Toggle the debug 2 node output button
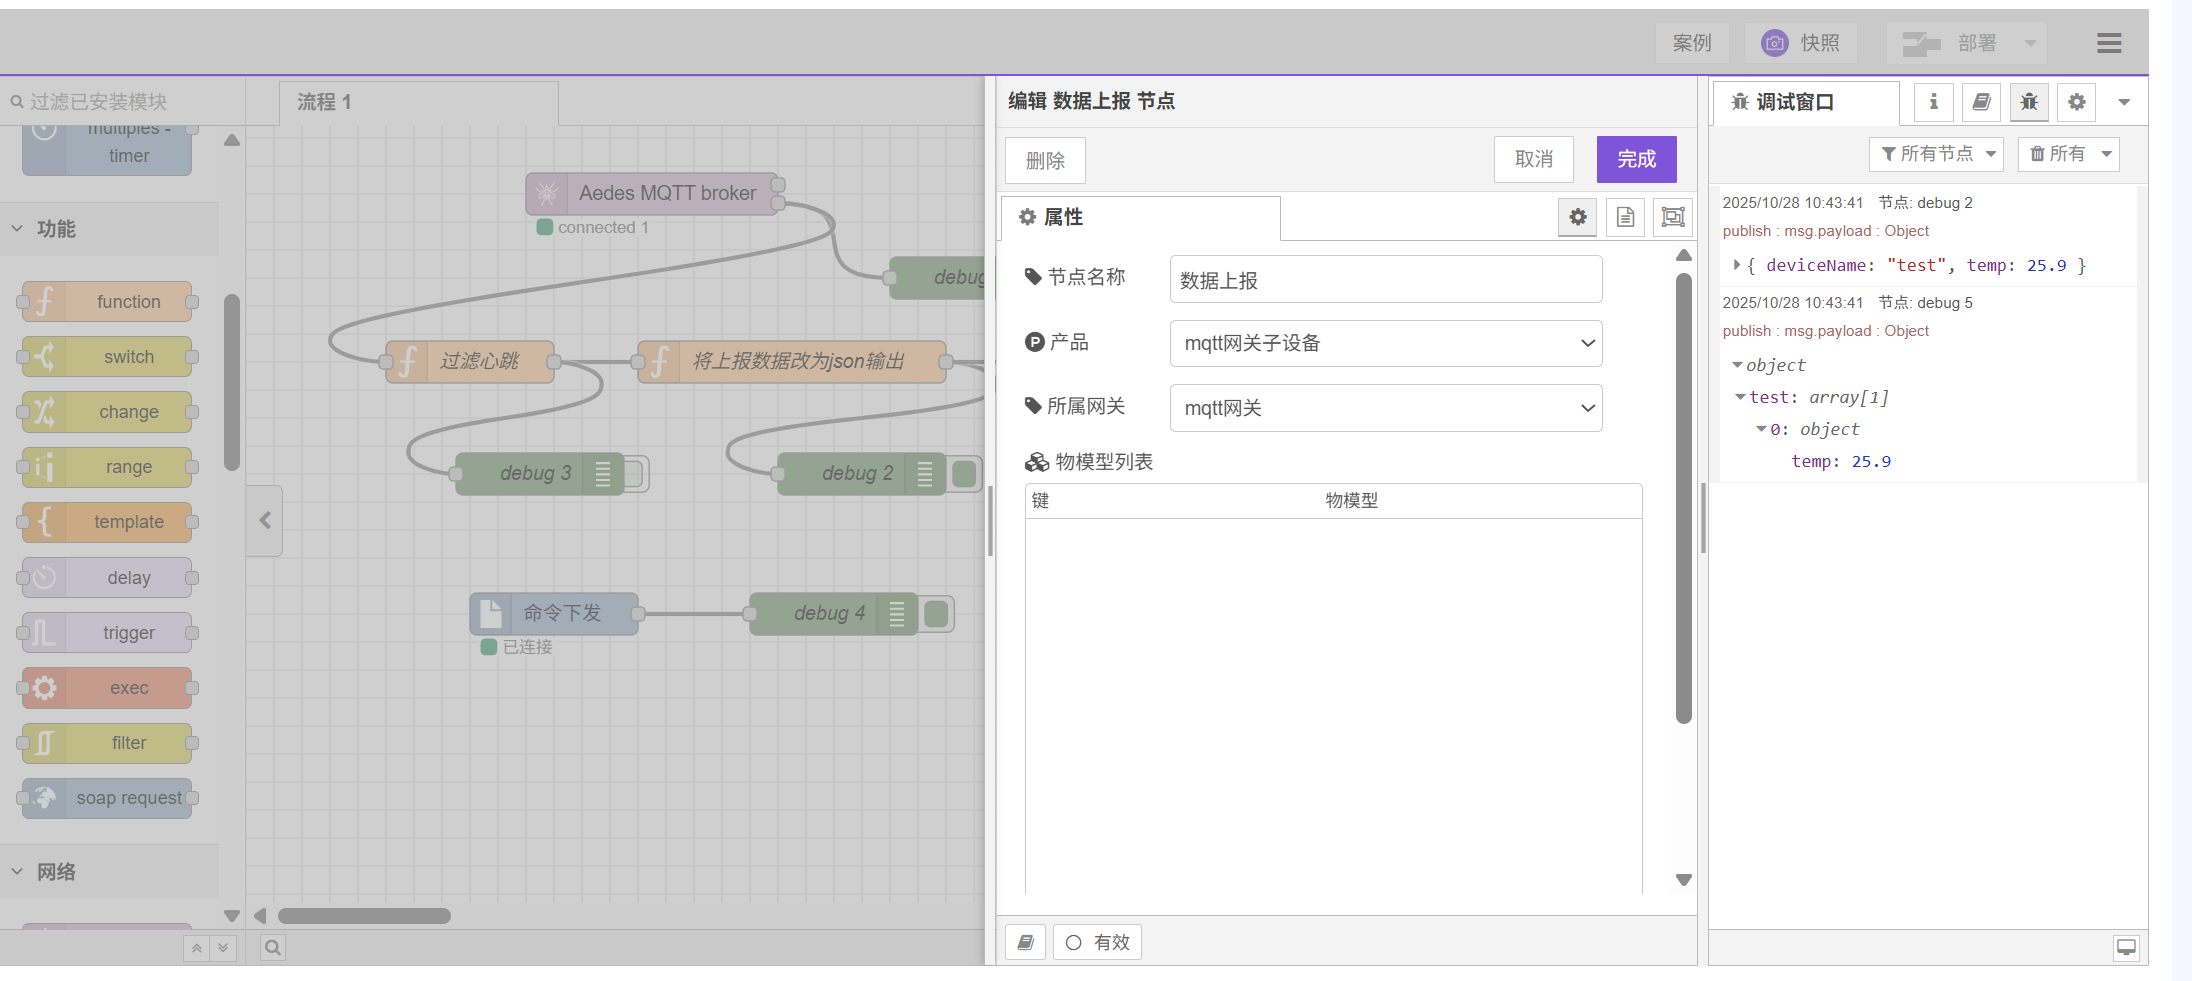The width and height of the screenshot is (2192, 981). [x=965, y=473]
